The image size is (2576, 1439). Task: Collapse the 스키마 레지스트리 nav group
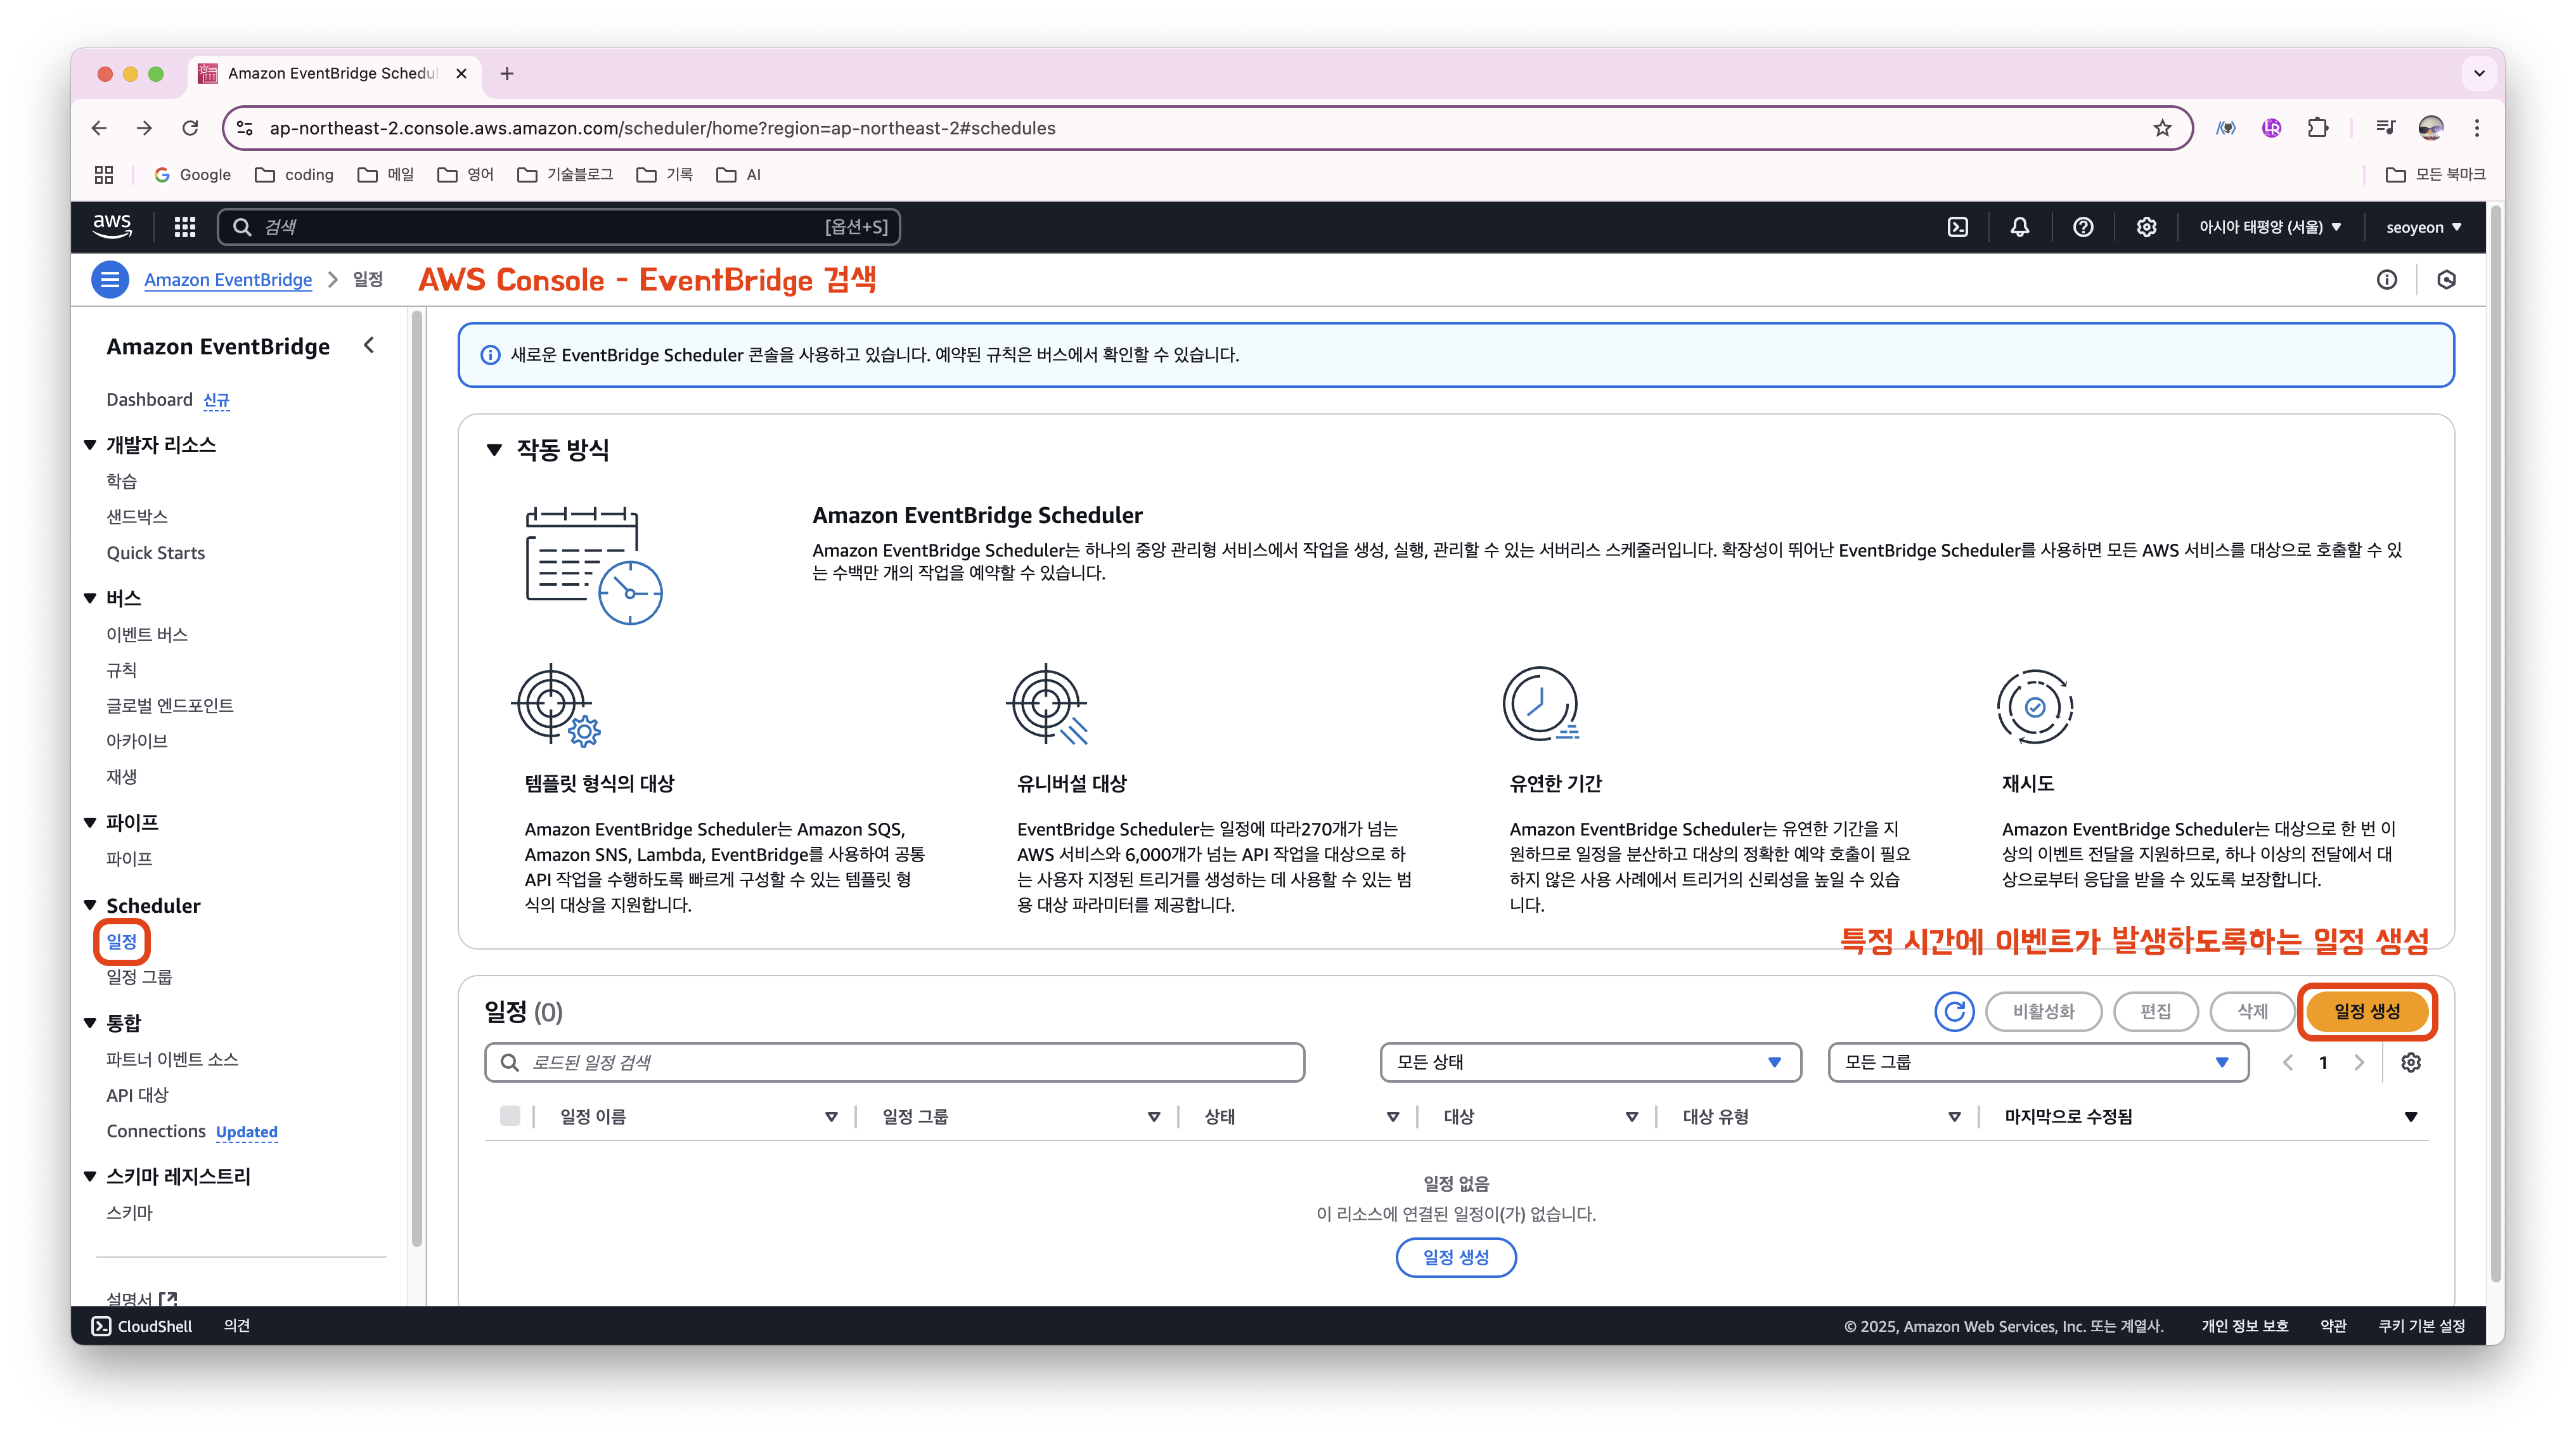point(90,1177)
